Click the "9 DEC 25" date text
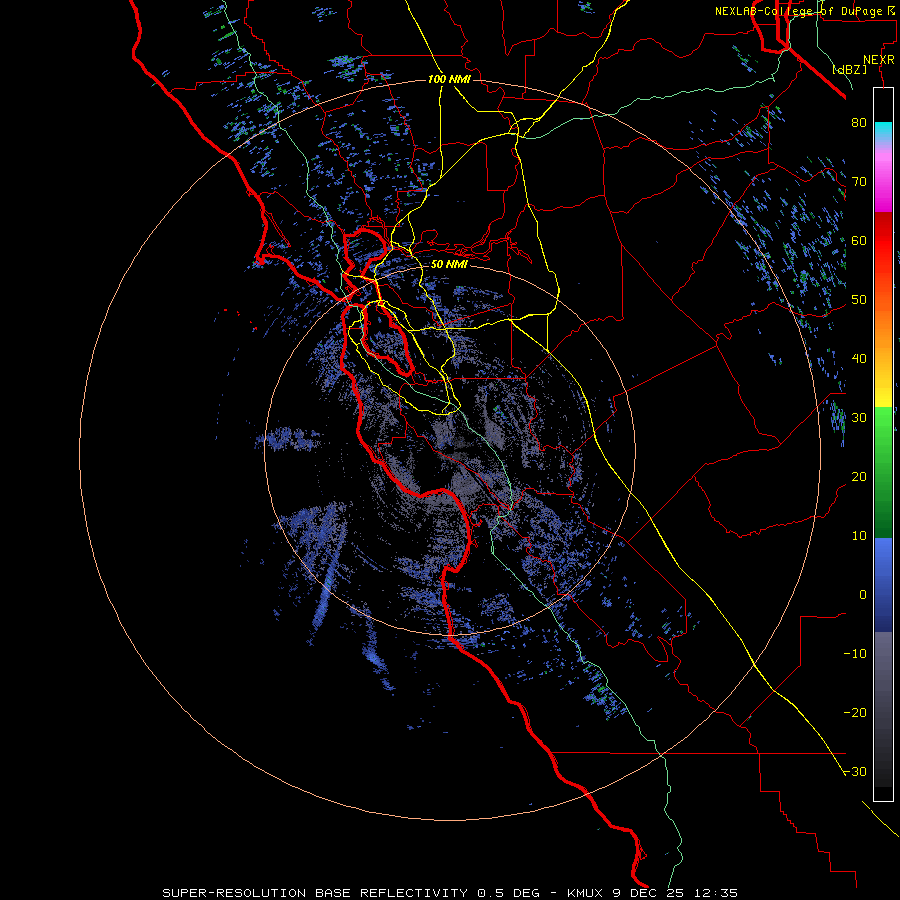The image size is (900, 900). click(x=649, y=893)
